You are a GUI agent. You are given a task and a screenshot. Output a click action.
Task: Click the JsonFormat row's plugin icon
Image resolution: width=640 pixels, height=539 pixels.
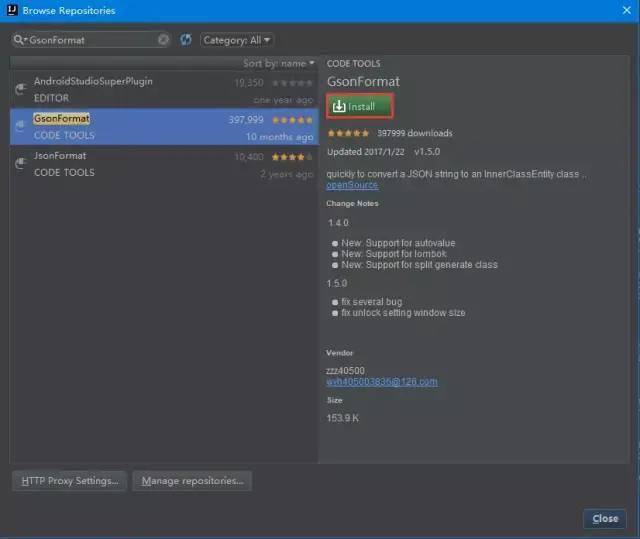[x=21, y=163]
